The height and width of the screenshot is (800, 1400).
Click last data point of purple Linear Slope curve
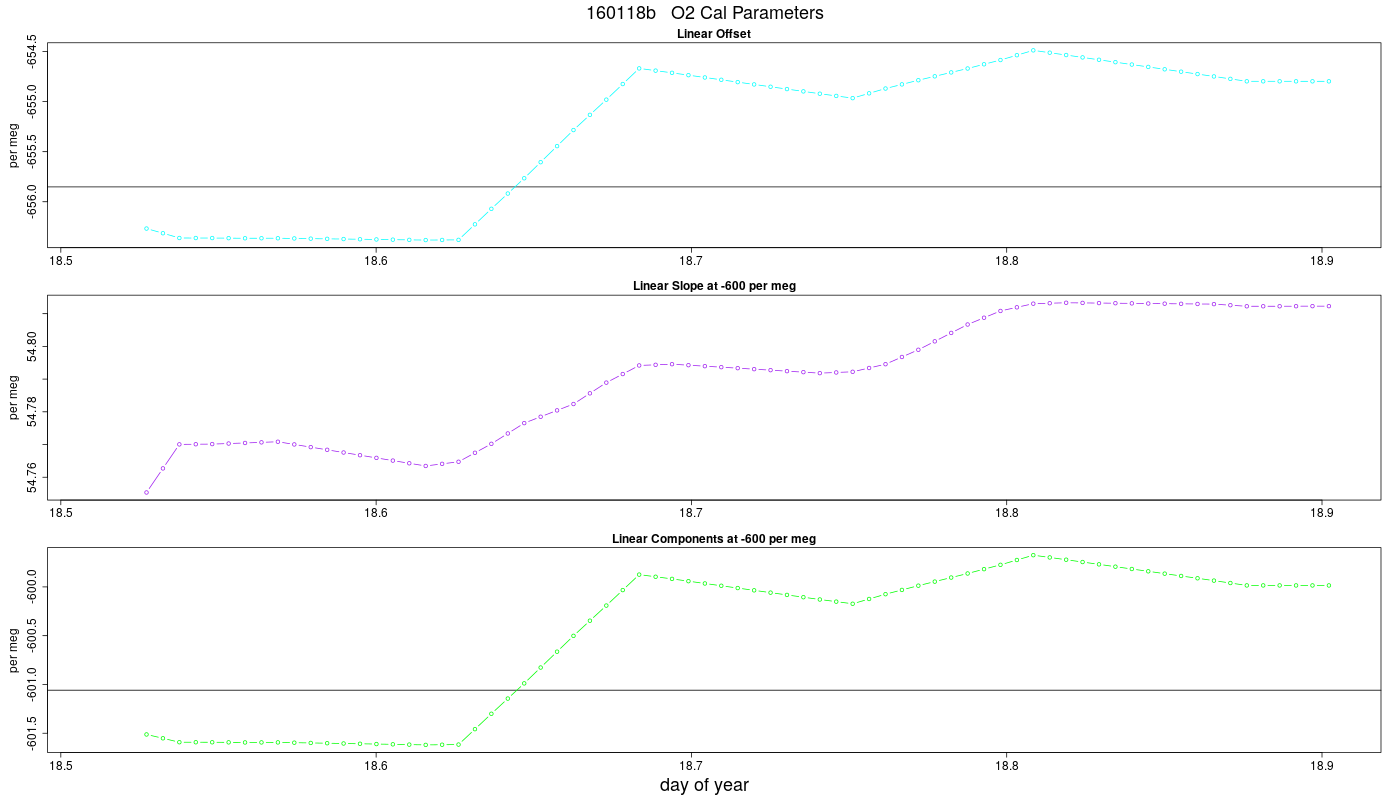1329,306
